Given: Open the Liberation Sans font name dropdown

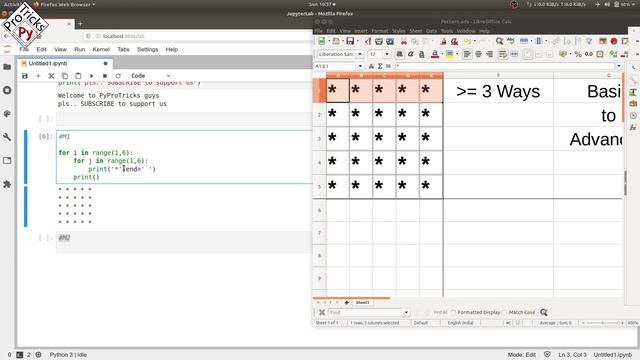Looking at the screenshot, I should (x=360, y=54).
